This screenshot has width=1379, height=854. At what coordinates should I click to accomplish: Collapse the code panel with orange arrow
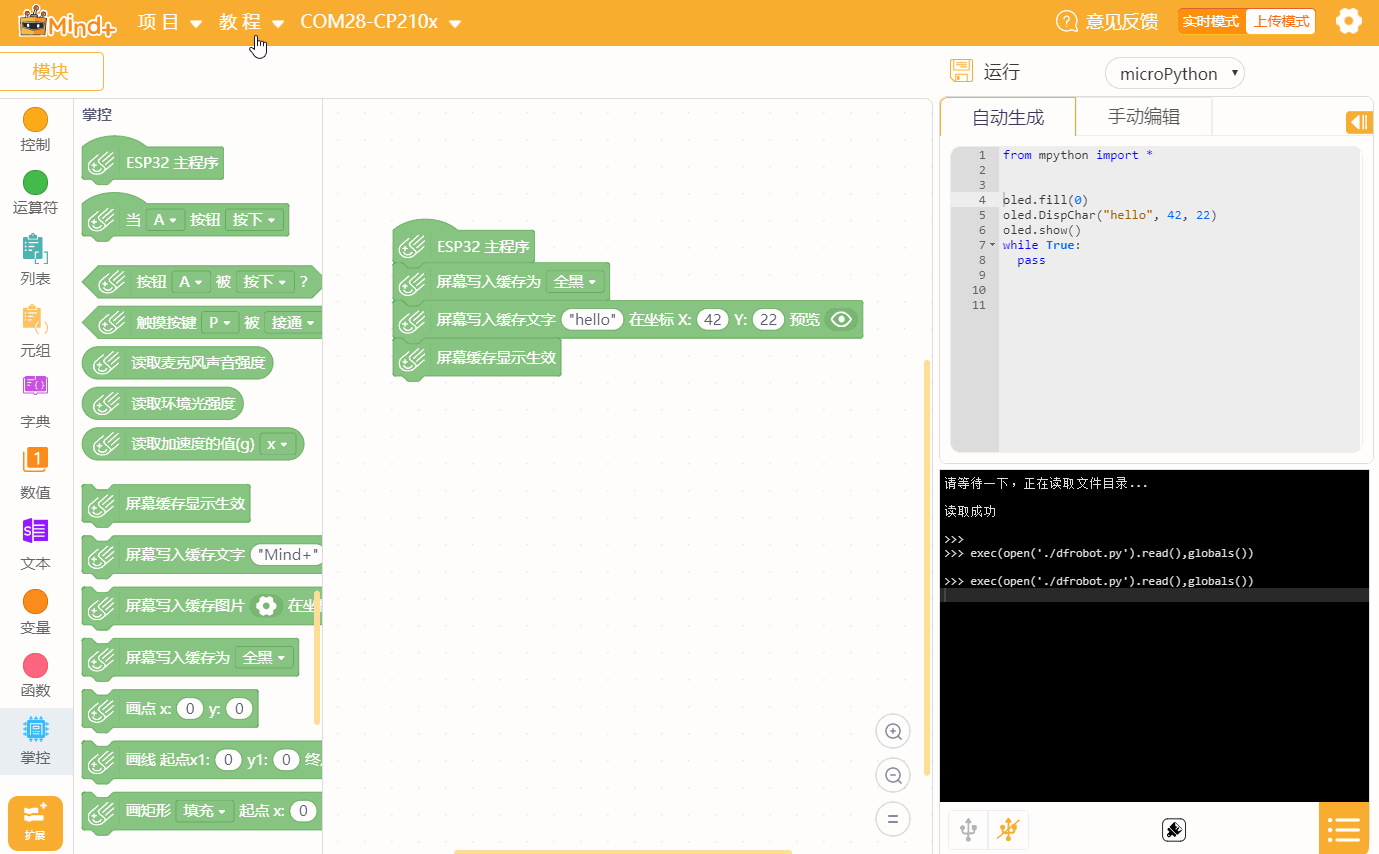point(1359,122)
